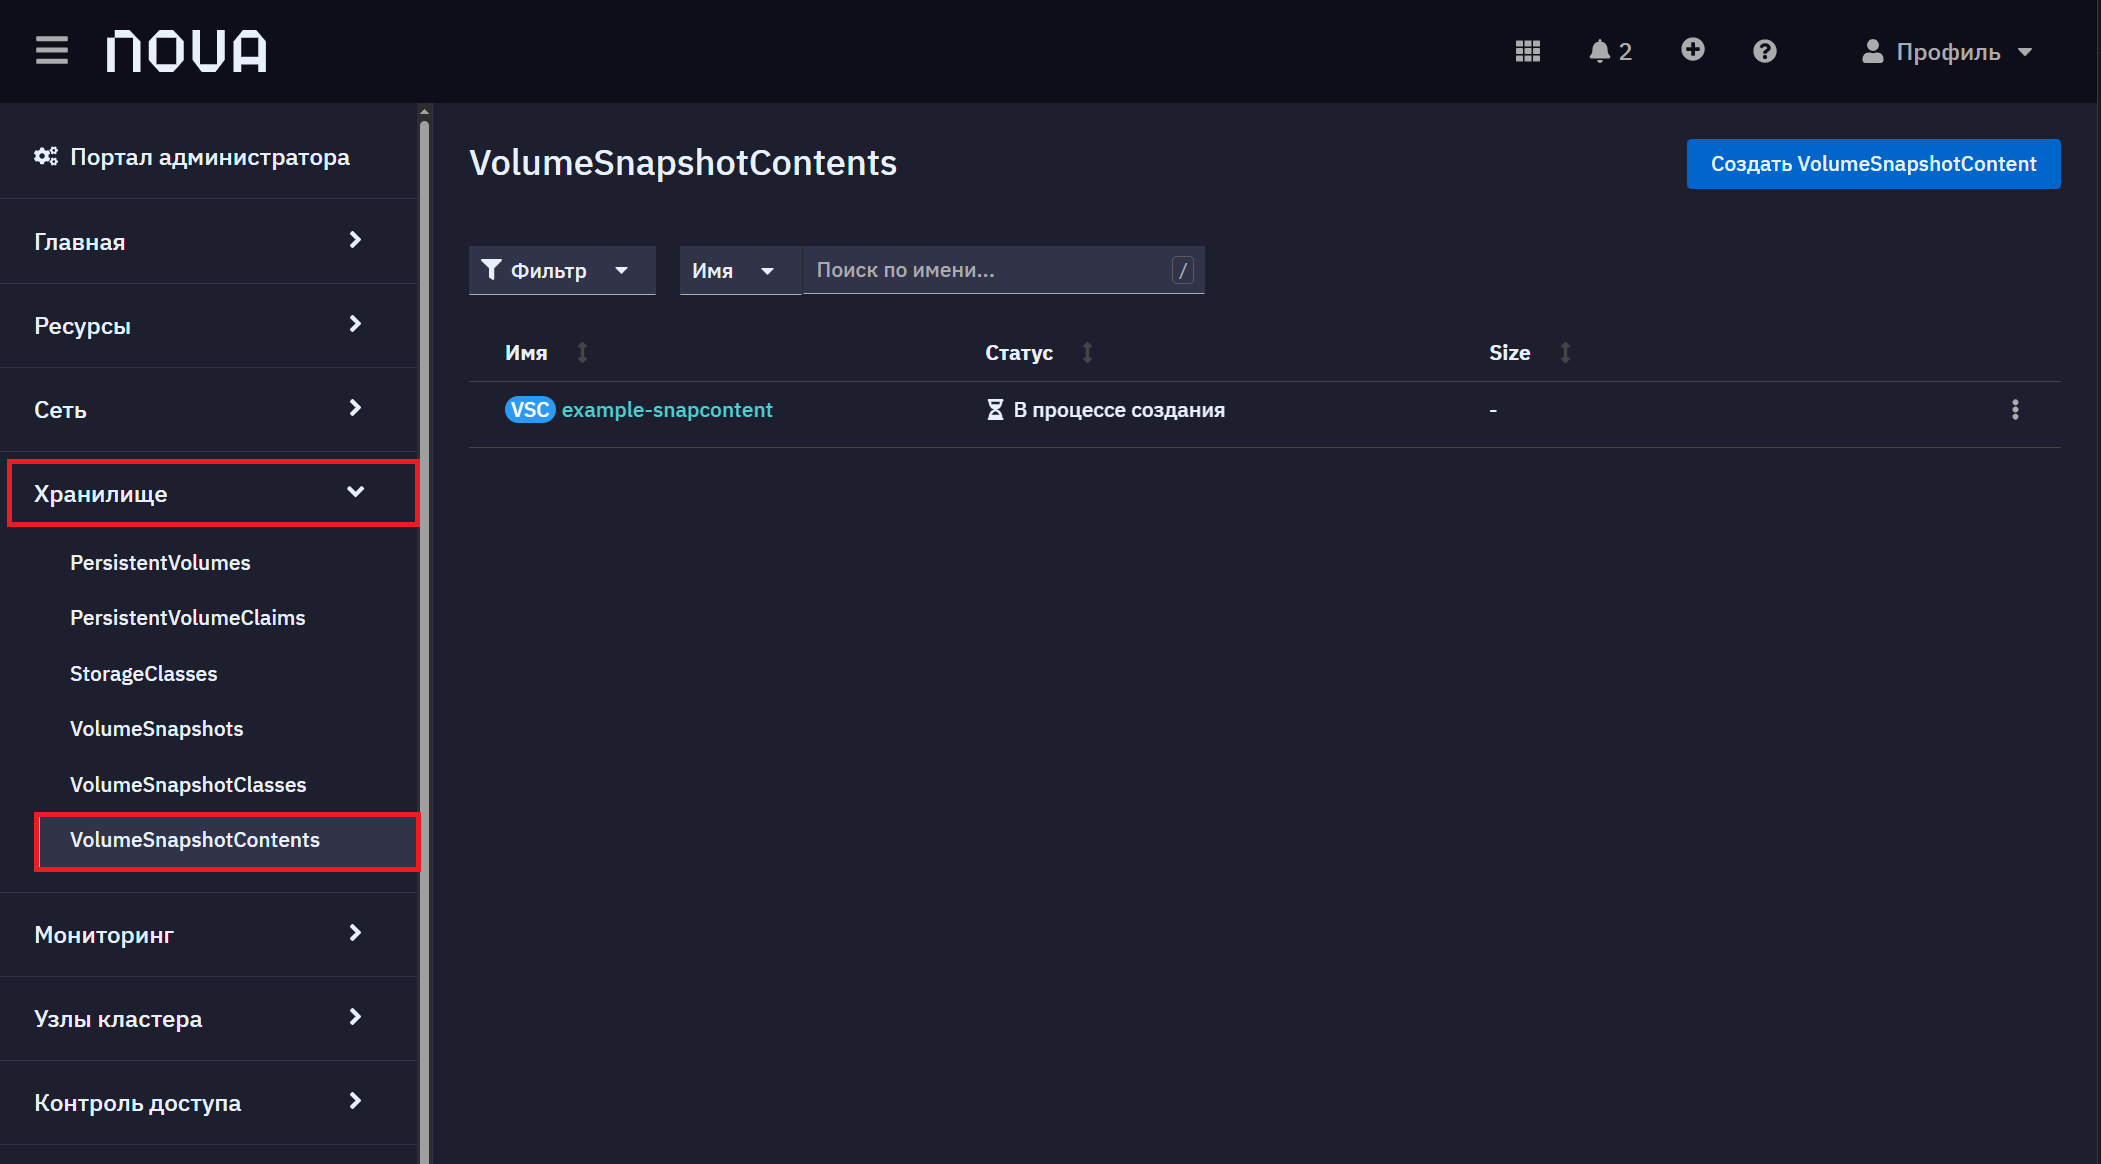Open VolumeSnapshotClasses page
This screenshot has width=2101, height=1164.
coord(188,785)
